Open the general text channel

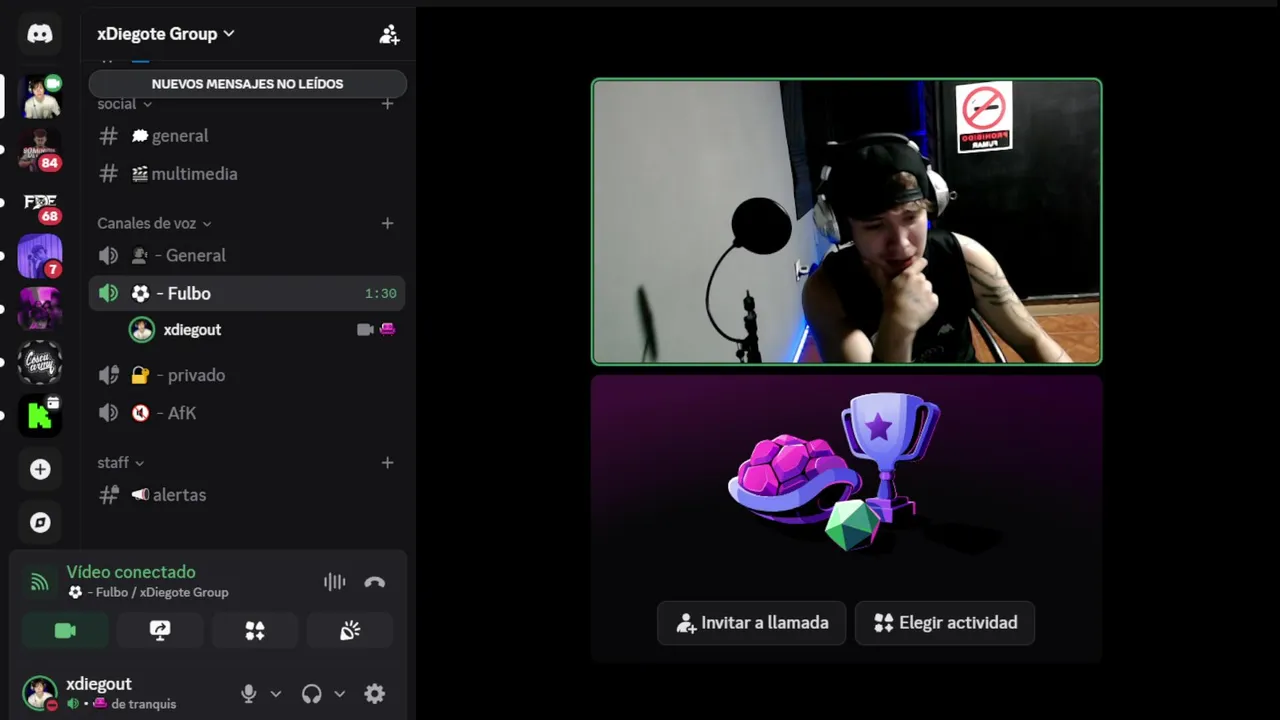pos(247,136)
